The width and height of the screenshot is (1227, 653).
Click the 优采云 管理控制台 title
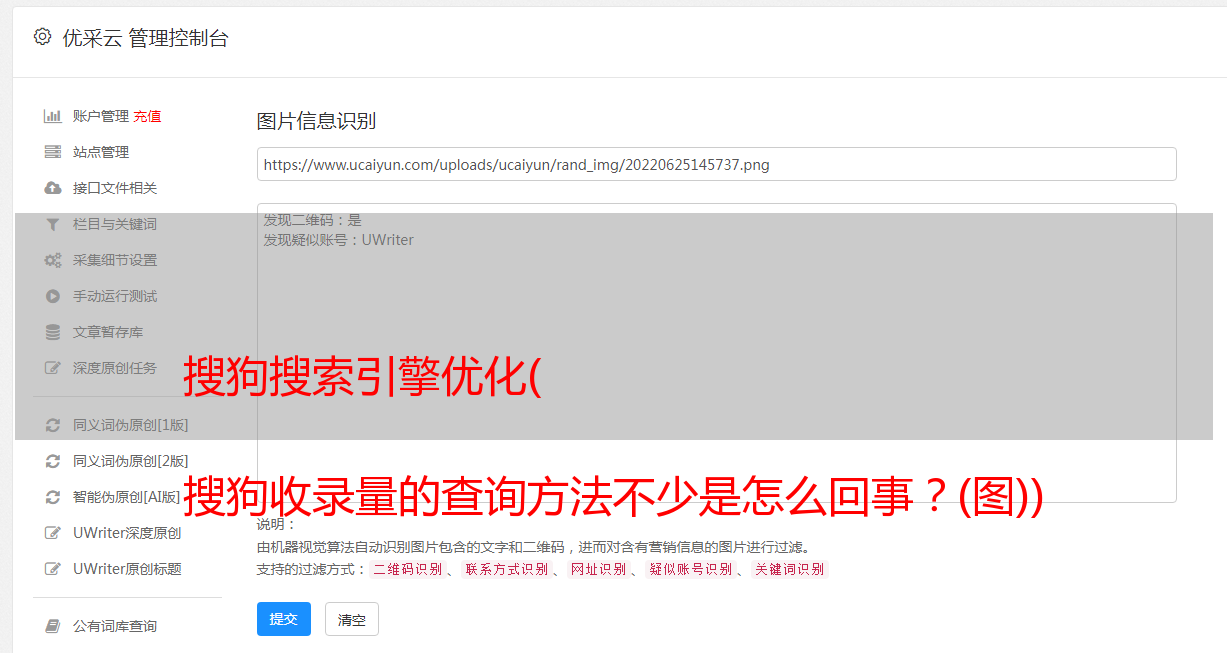(145, 38)
